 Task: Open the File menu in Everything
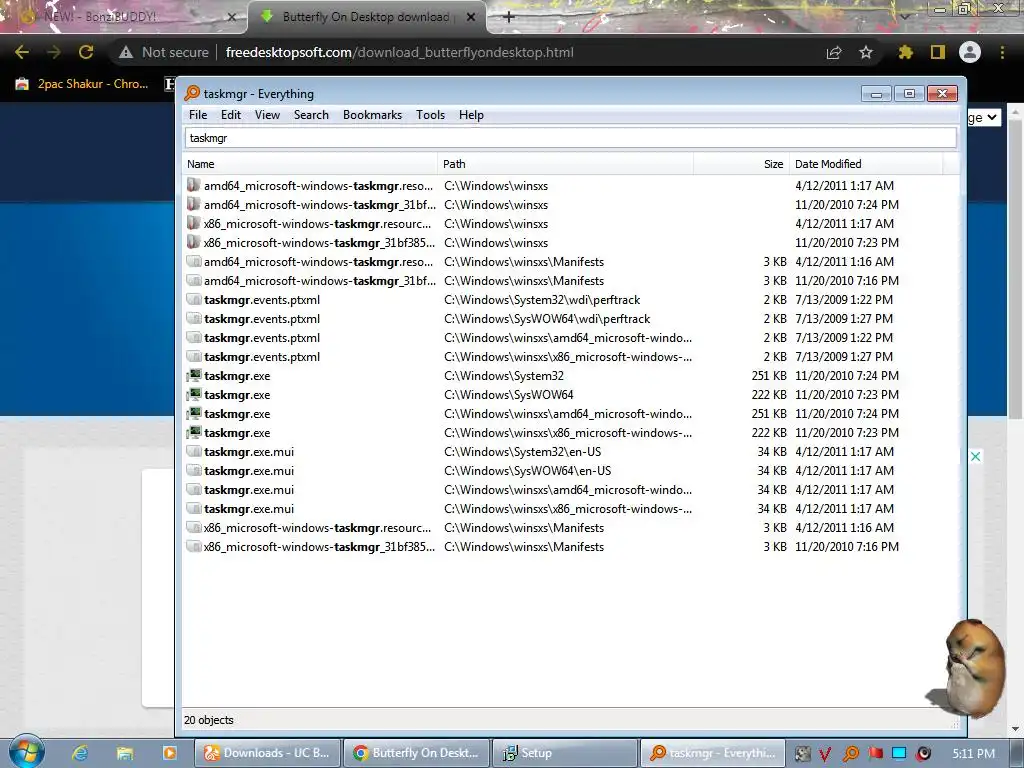pyautogui.click(x=198, y=115)
